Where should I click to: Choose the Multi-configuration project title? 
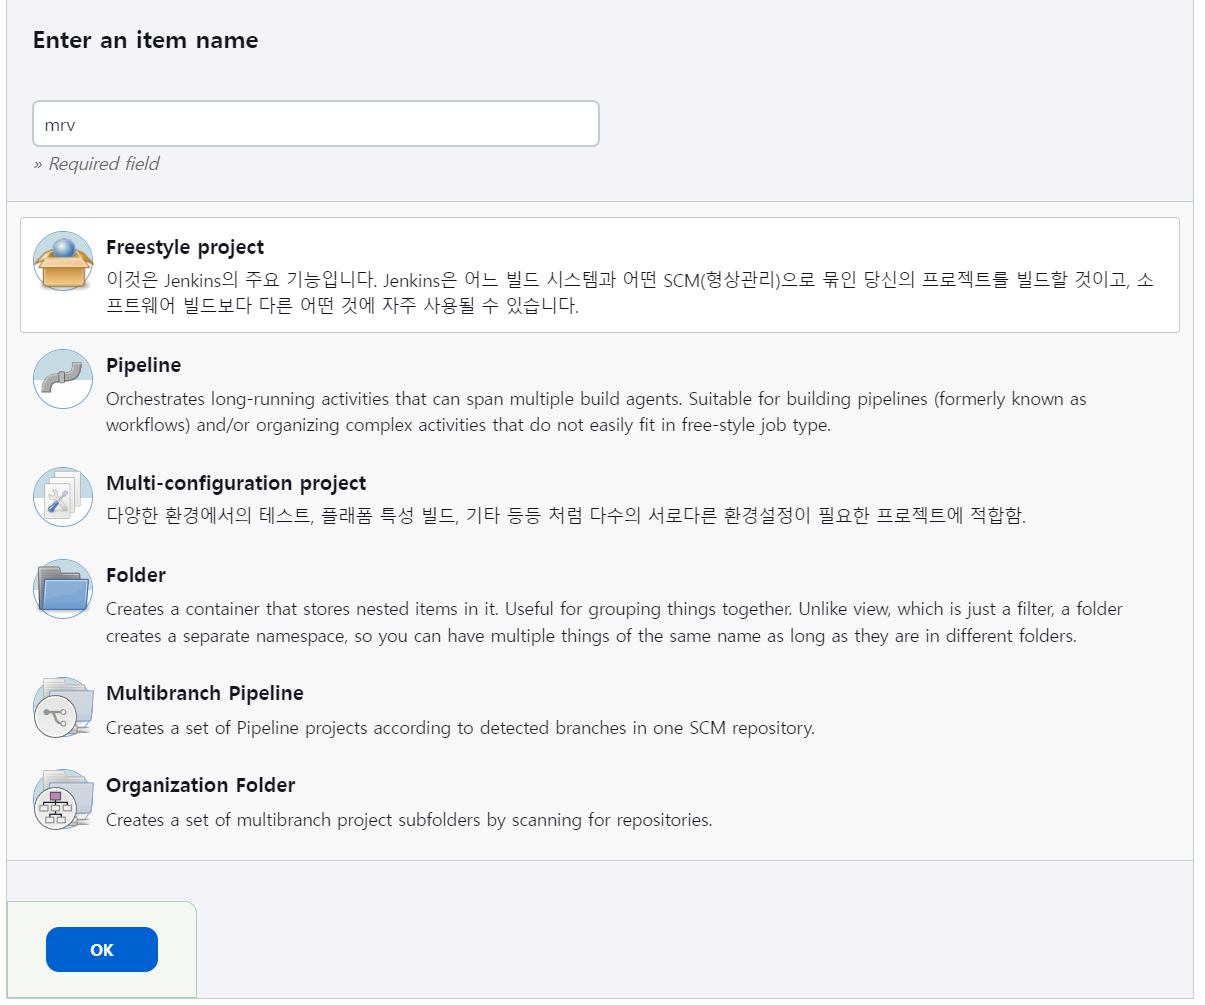click(x=236, y=483)
